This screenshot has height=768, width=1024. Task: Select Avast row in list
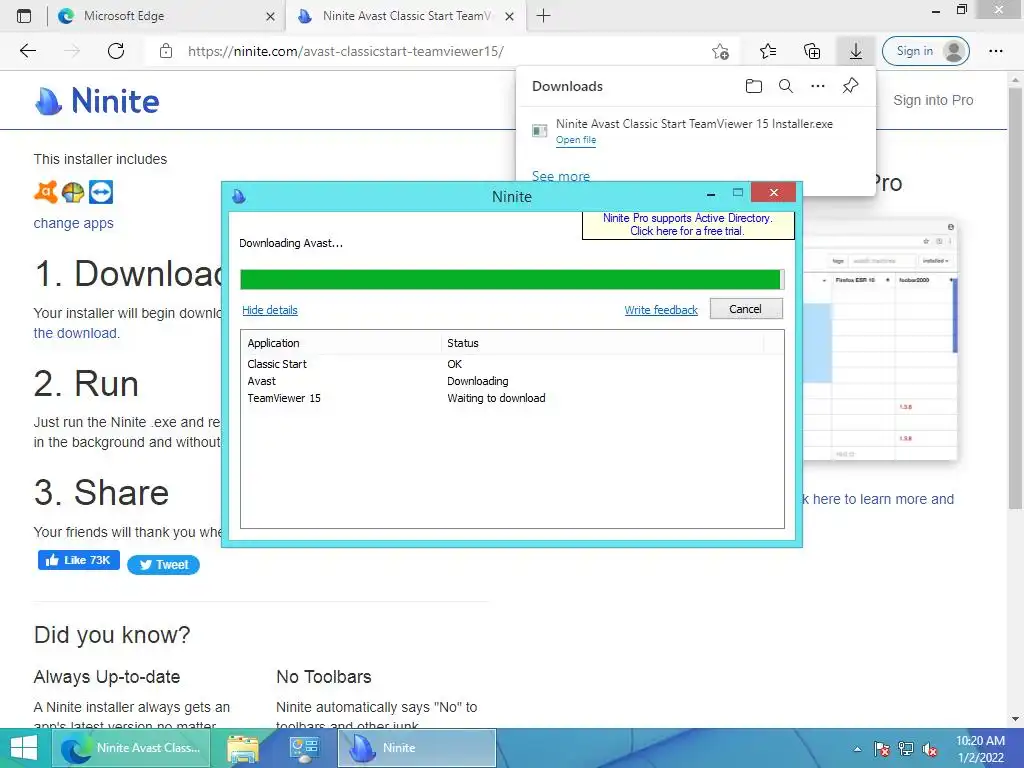(x=512, y=381)
